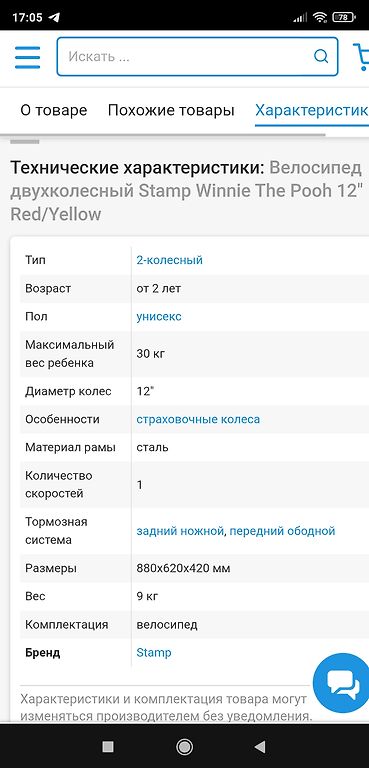Follow the "2-колесный" type link
Viewport: 369px width, 768px height.
(170, 260)
